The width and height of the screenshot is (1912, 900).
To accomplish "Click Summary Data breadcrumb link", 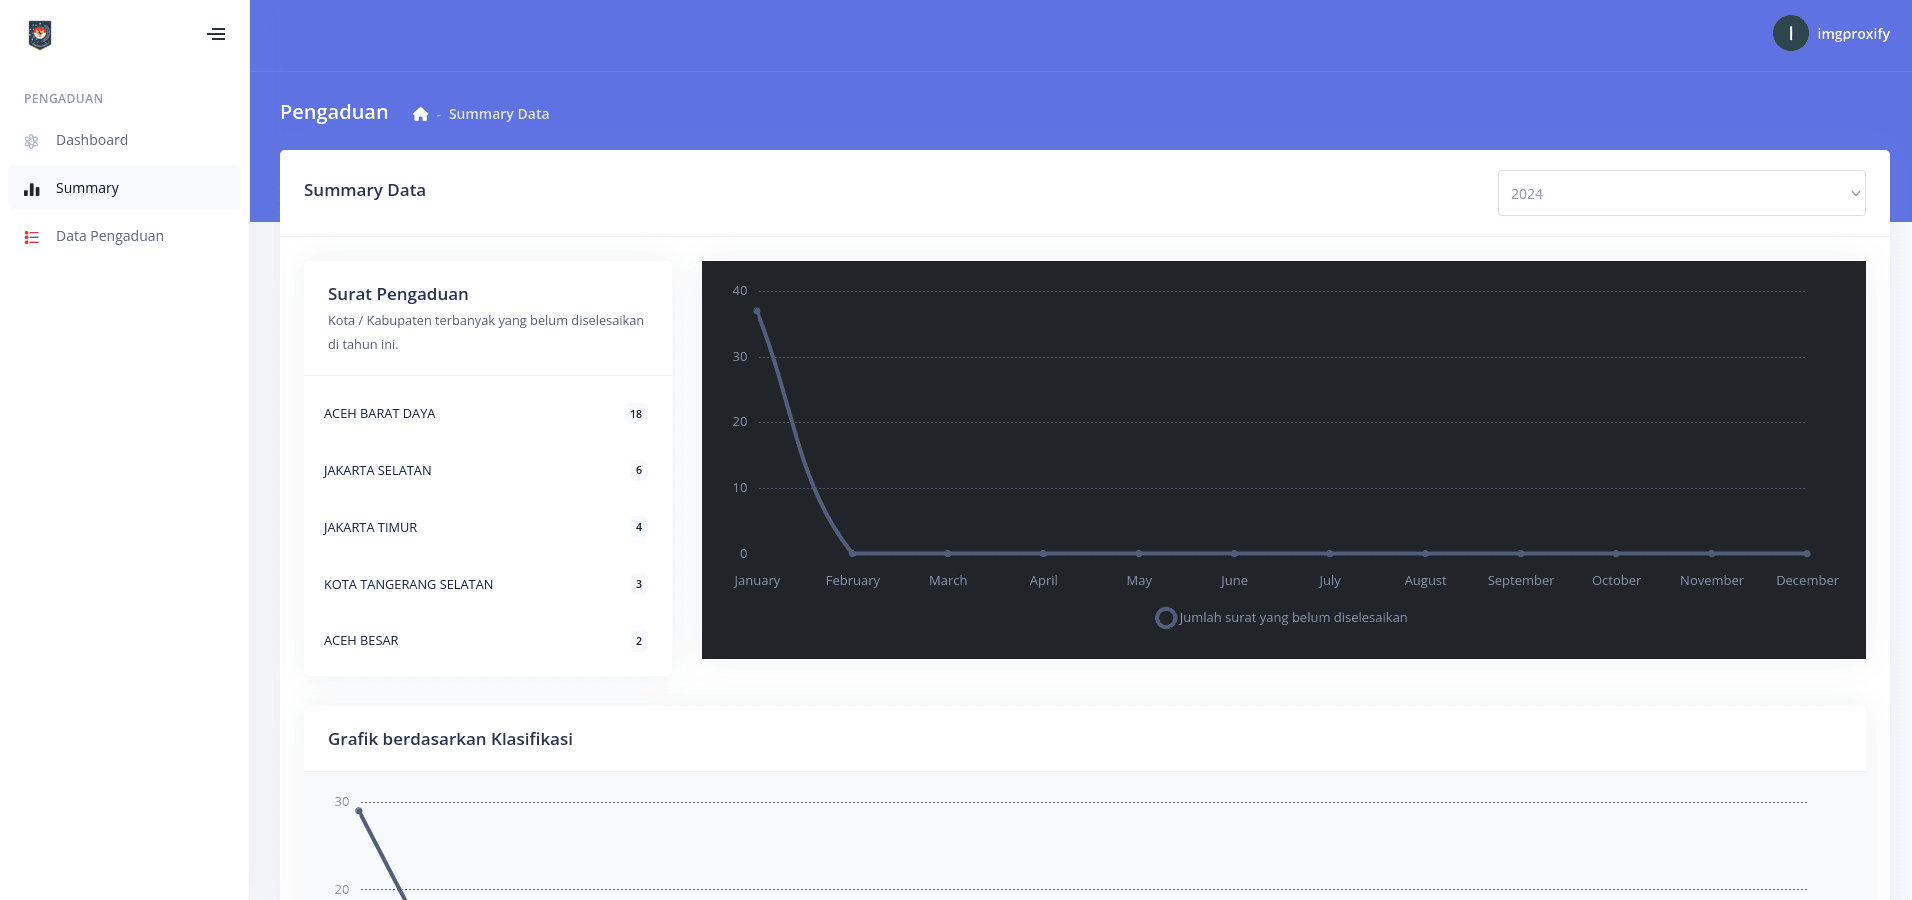I will [499, 114].
